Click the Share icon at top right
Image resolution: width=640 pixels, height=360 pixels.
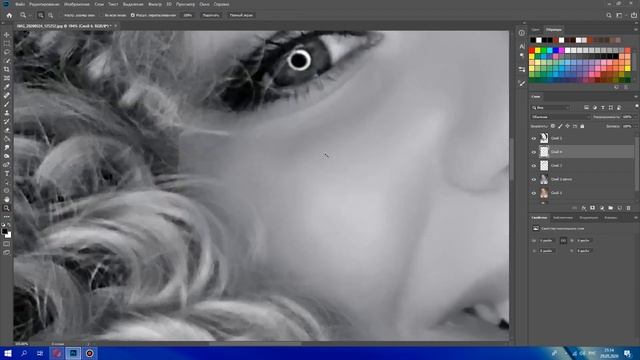[x=633, y=15]
